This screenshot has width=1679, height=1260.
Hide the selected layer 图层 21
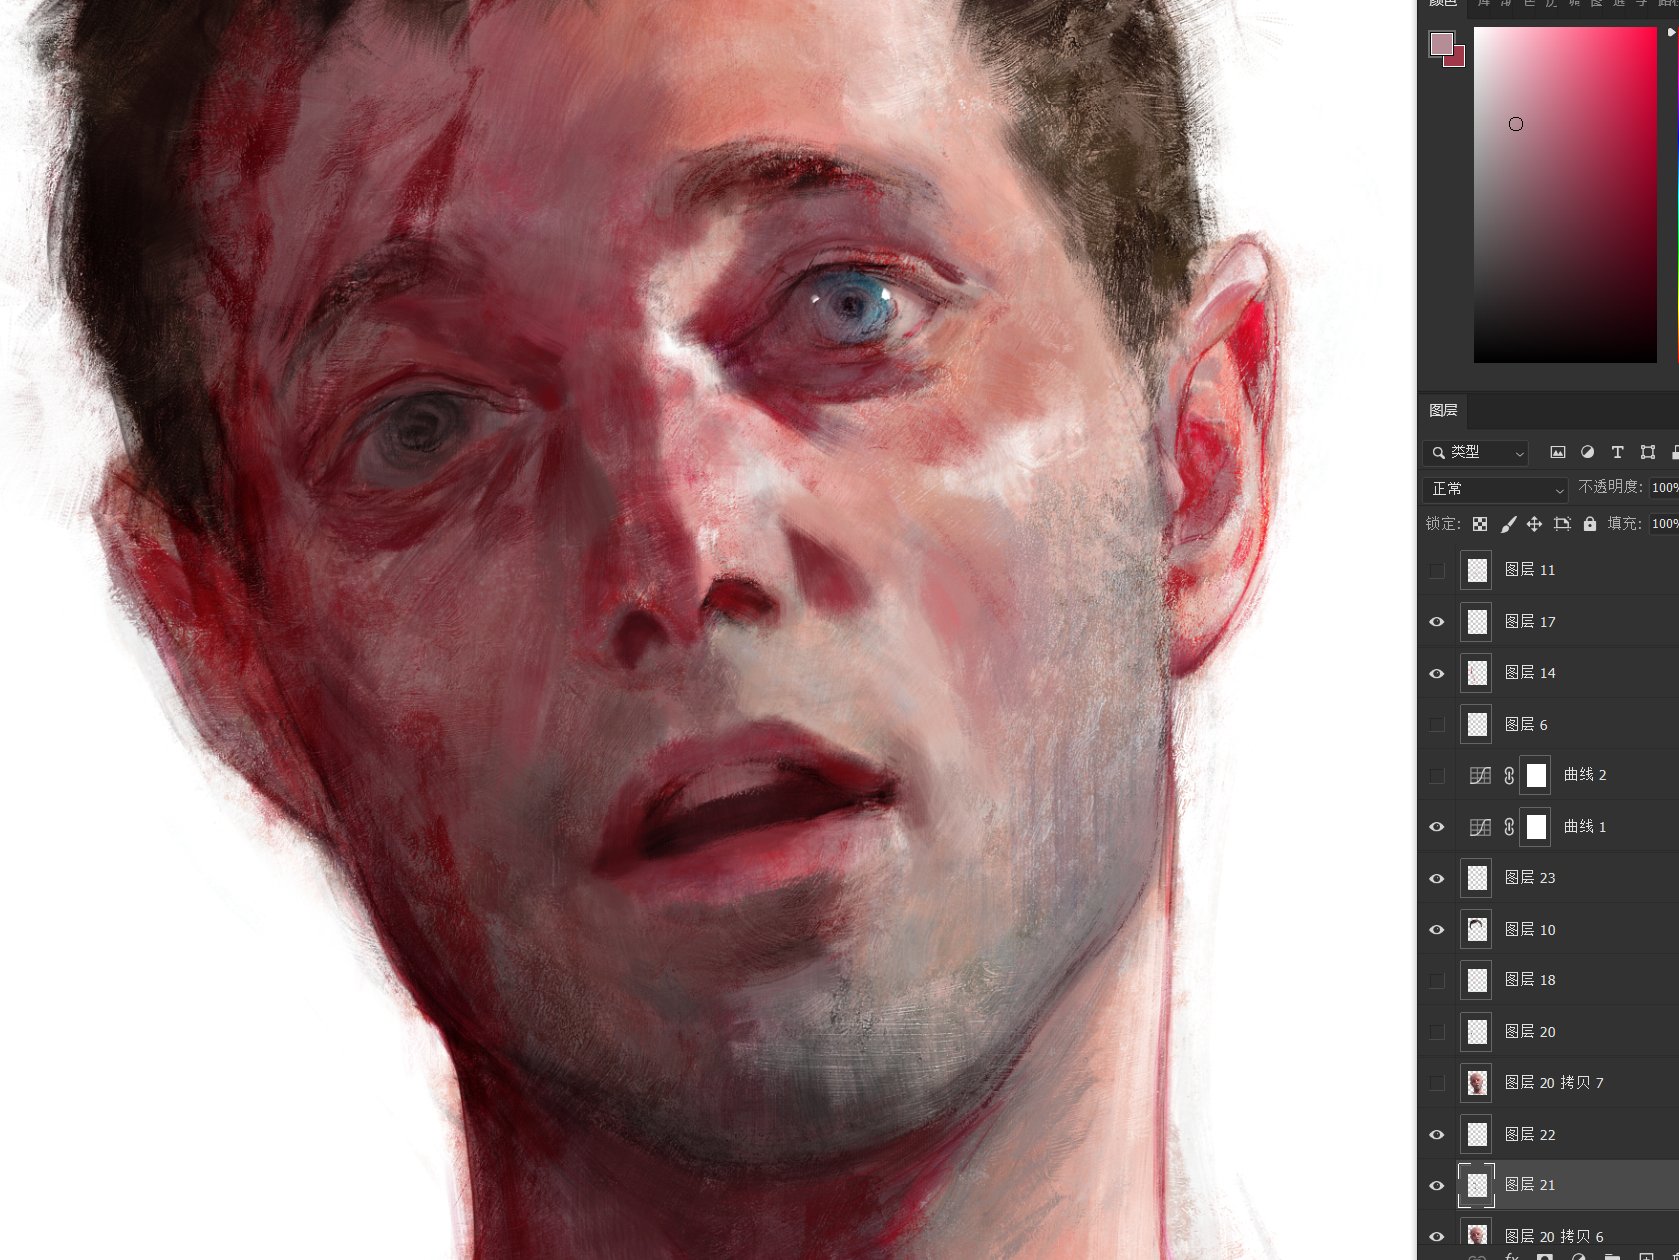tap(1437, 1186)
